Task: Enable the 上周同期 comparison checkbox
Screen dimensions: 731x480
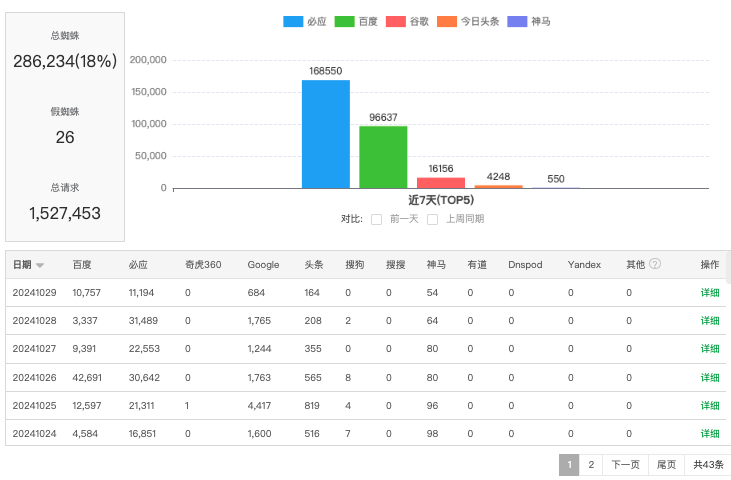Action: click(x=433, y=219)
